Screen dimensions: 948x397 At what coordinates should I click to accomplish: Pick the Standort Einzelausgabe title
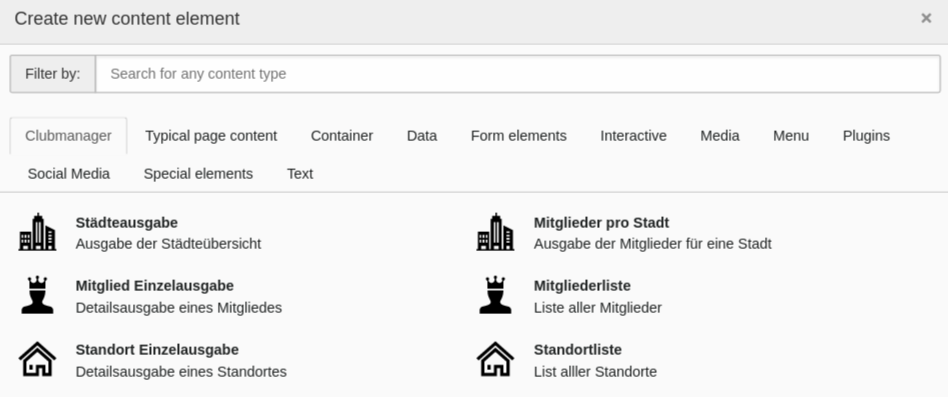coord(157,350)
